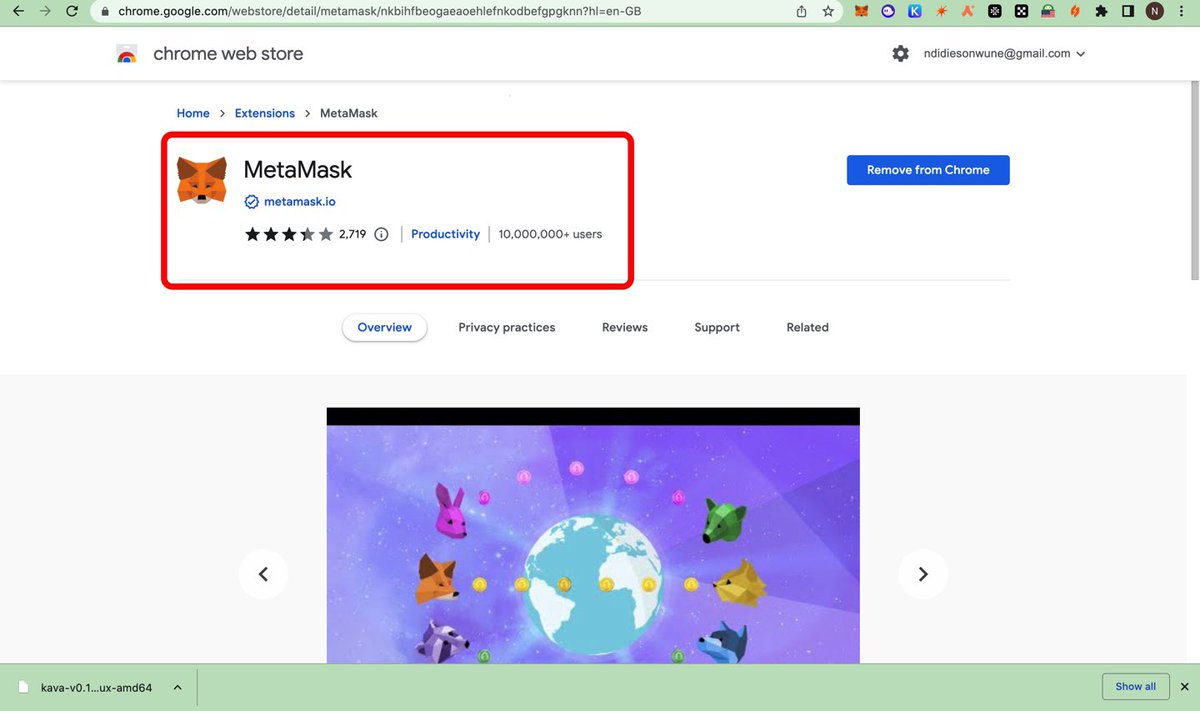Viewport: 1200px width, 711px height.
Task: Bookmark this page with the star
Action: click(828, 12)
